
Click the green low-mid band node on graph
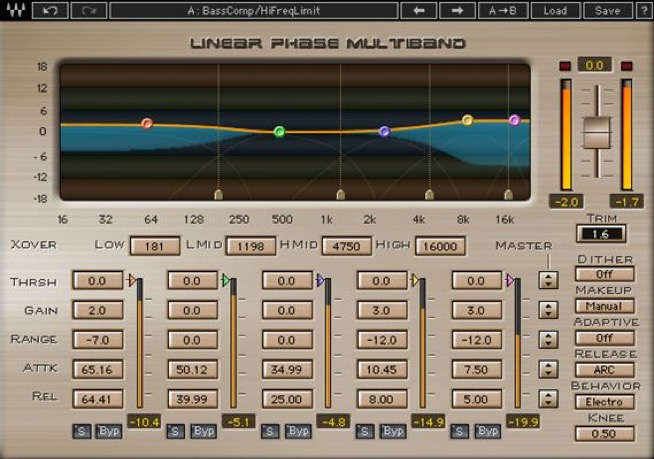279,132
